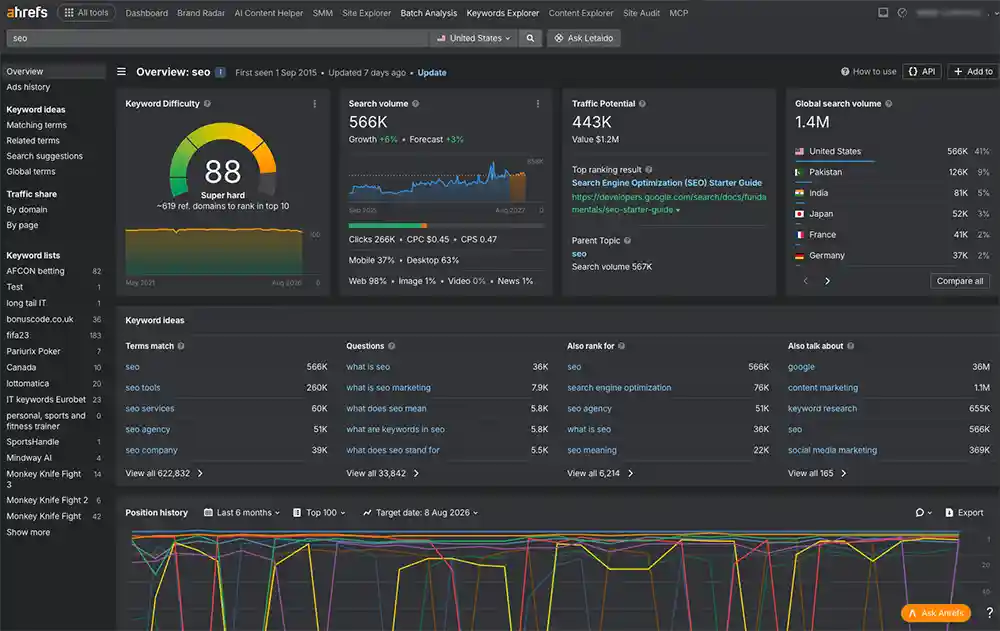Go to next page of countries list

point(827,281)
